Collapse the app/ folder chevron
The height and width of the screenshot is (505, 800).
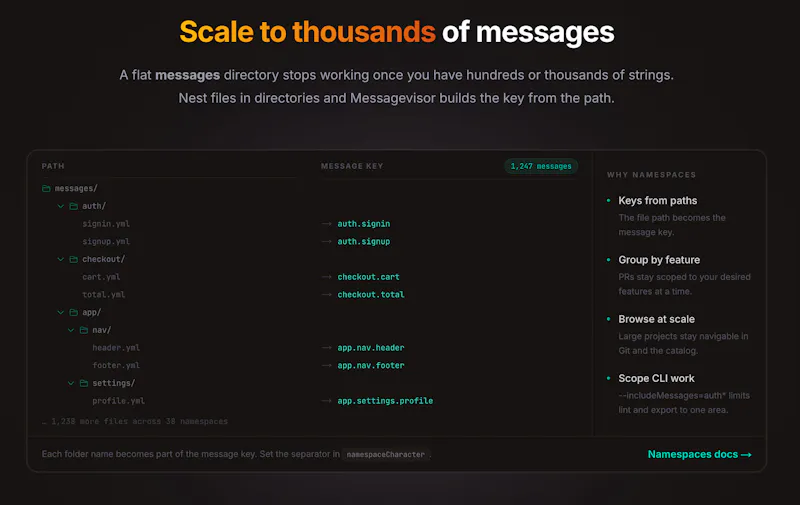tap(61, 312)
